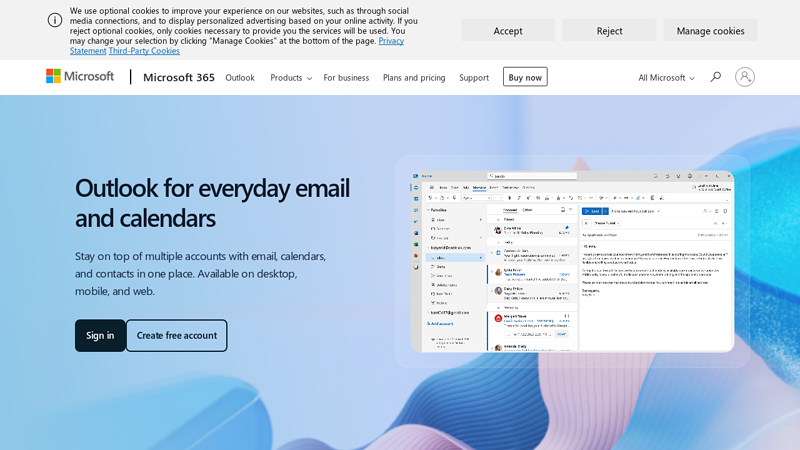The image size is (800, 450).
Task: Go to Microsoft 365 home link
Action: tap(179, 78)
